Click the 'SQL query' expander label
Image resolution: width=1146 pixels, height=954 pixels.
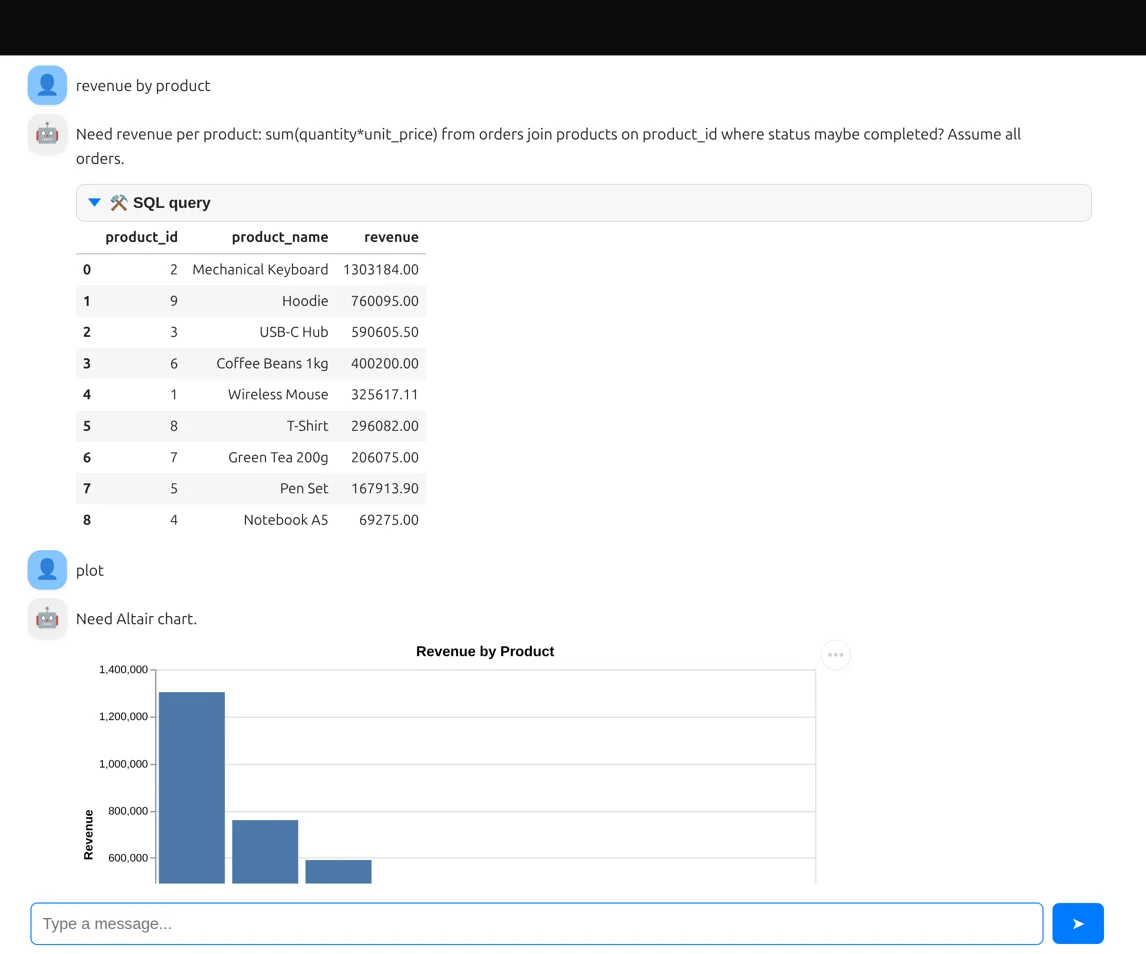(171, 203)
